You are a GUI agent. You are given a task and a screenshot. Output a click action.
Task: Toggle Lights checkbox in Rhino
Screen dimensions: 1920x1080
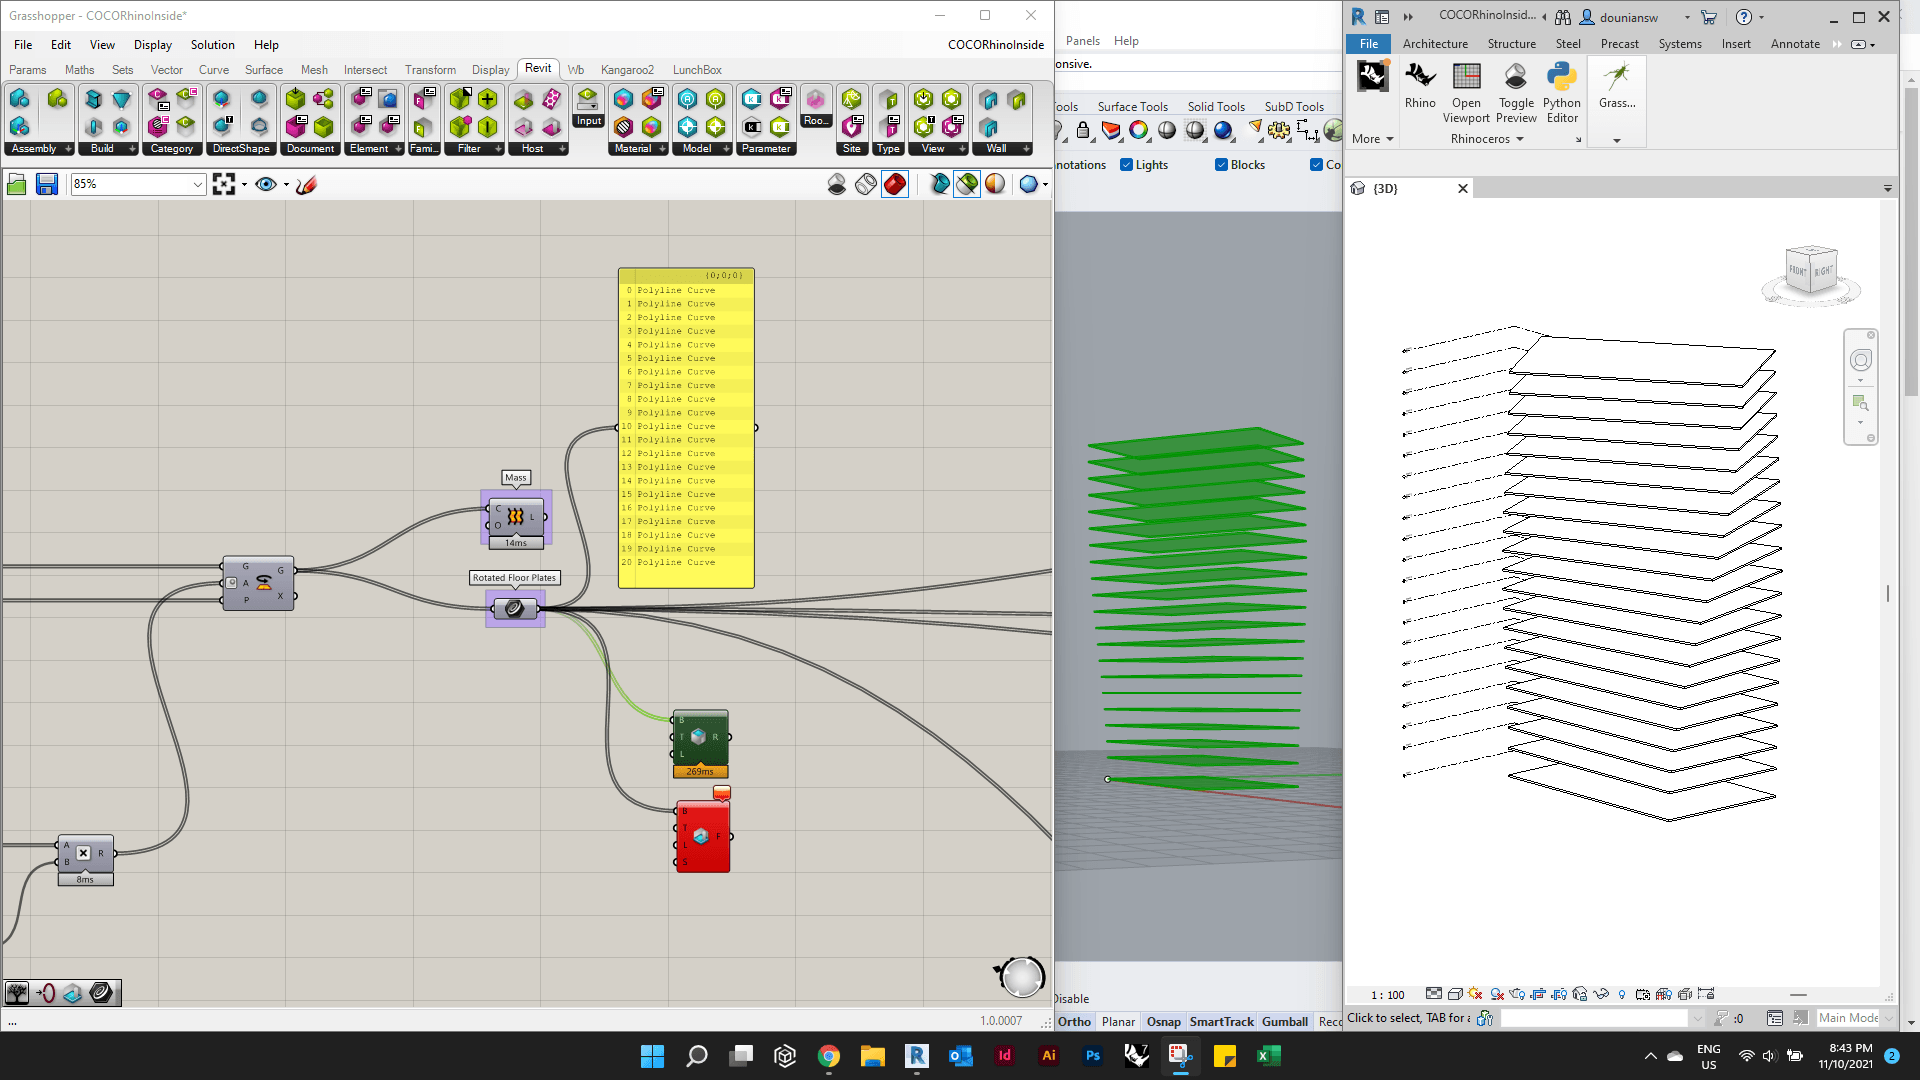click(1126, 165)
